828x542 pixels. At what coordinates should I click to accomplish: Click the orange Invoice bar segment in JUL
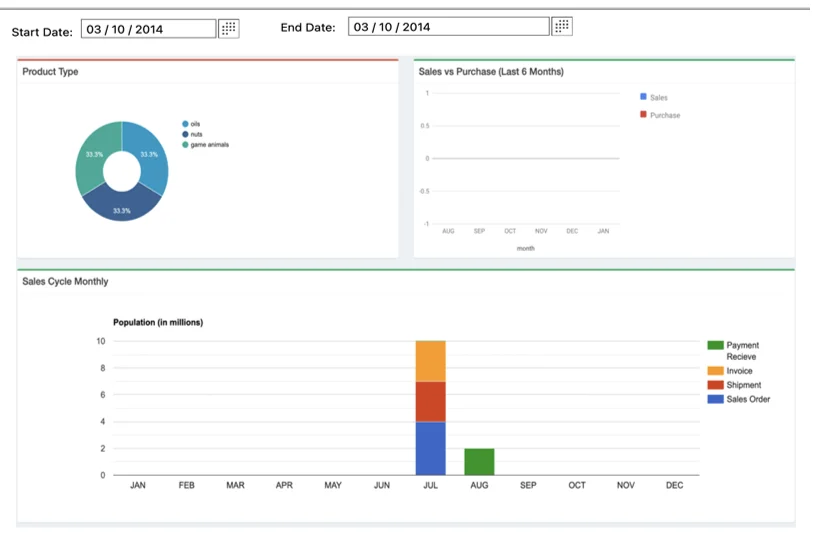pyautogui.click(x=430, y=361)
